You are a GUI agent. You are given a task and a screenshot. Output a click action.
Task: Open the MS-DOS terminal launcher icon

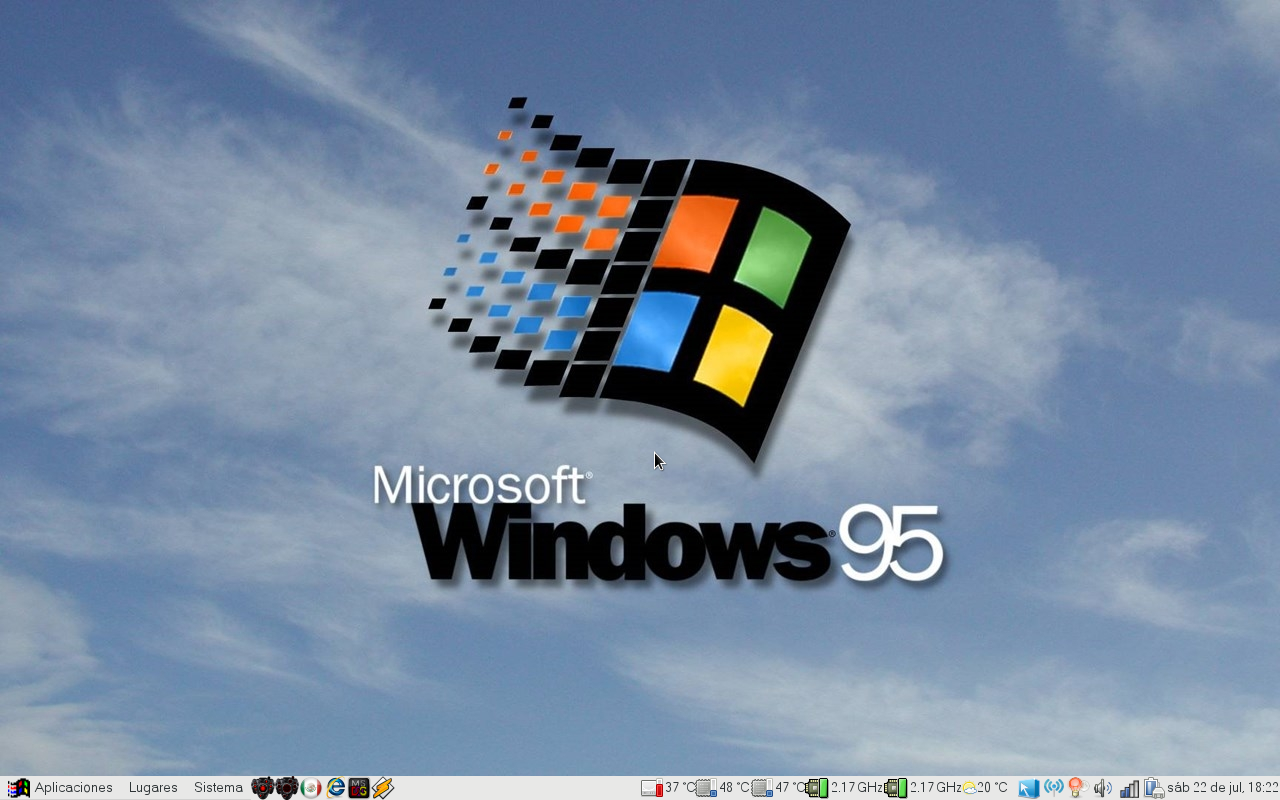tap(359, 788)
